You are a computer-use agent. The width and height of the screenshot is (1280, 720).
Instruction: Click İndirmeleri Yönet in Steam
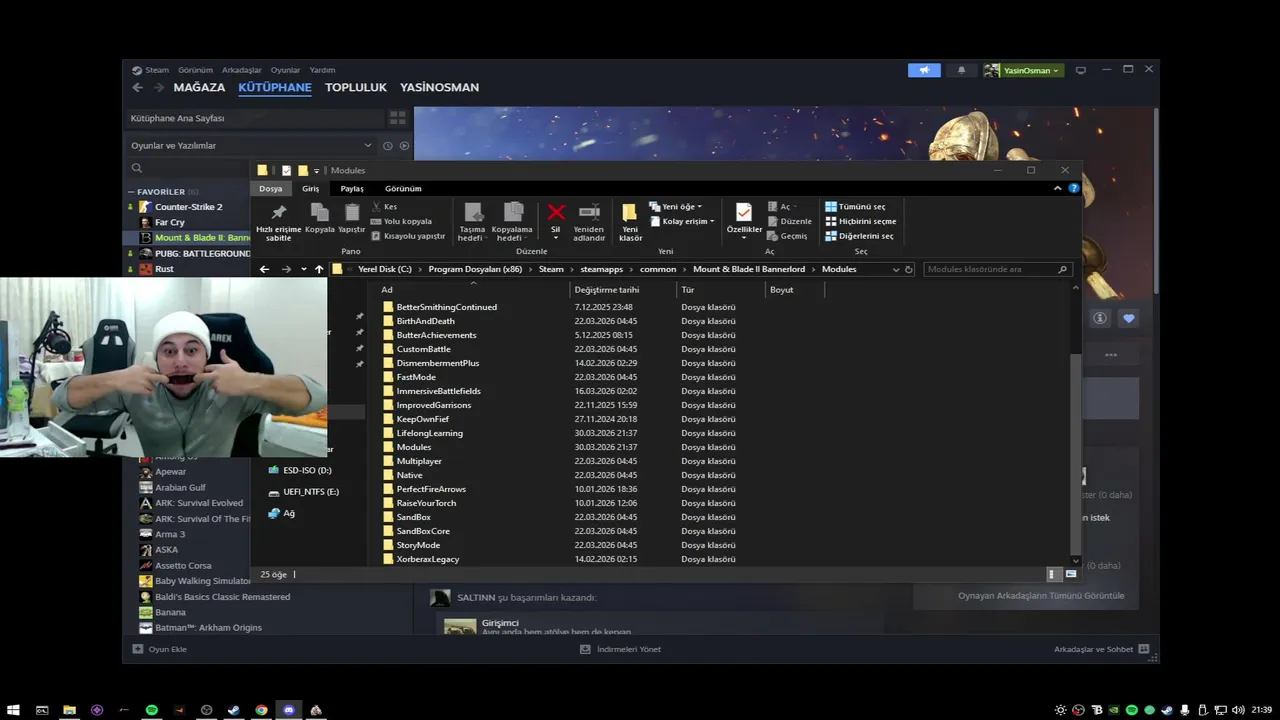pos(620,649)
